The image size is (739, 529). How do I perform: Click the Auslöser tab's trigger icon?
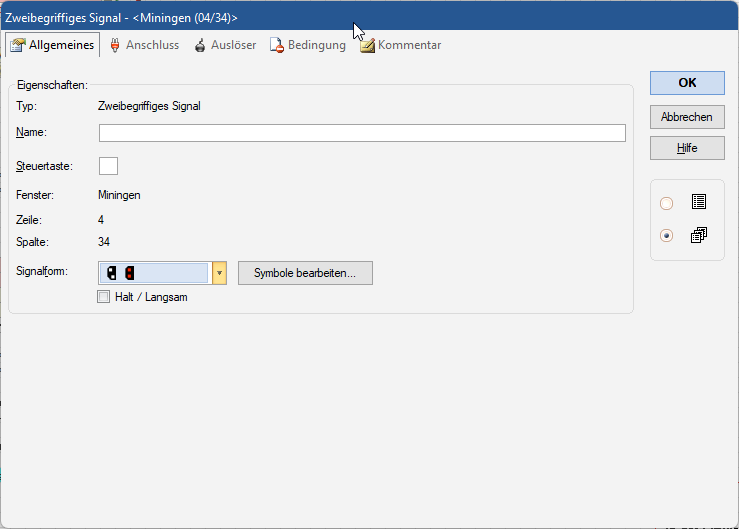(x=200, y=45)
